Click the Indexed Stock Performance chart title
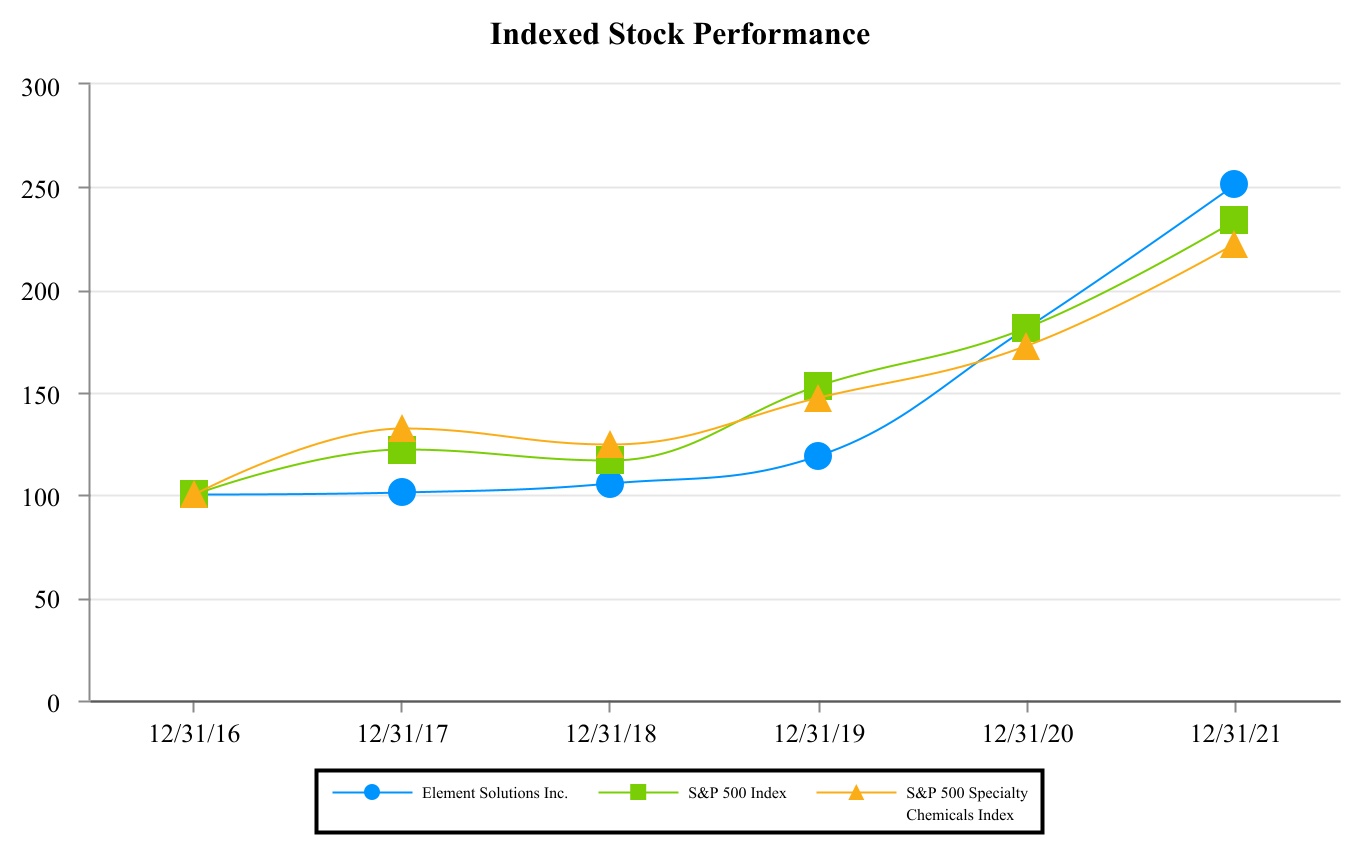This screenshot has width=1360, height=852. (680, 34)
